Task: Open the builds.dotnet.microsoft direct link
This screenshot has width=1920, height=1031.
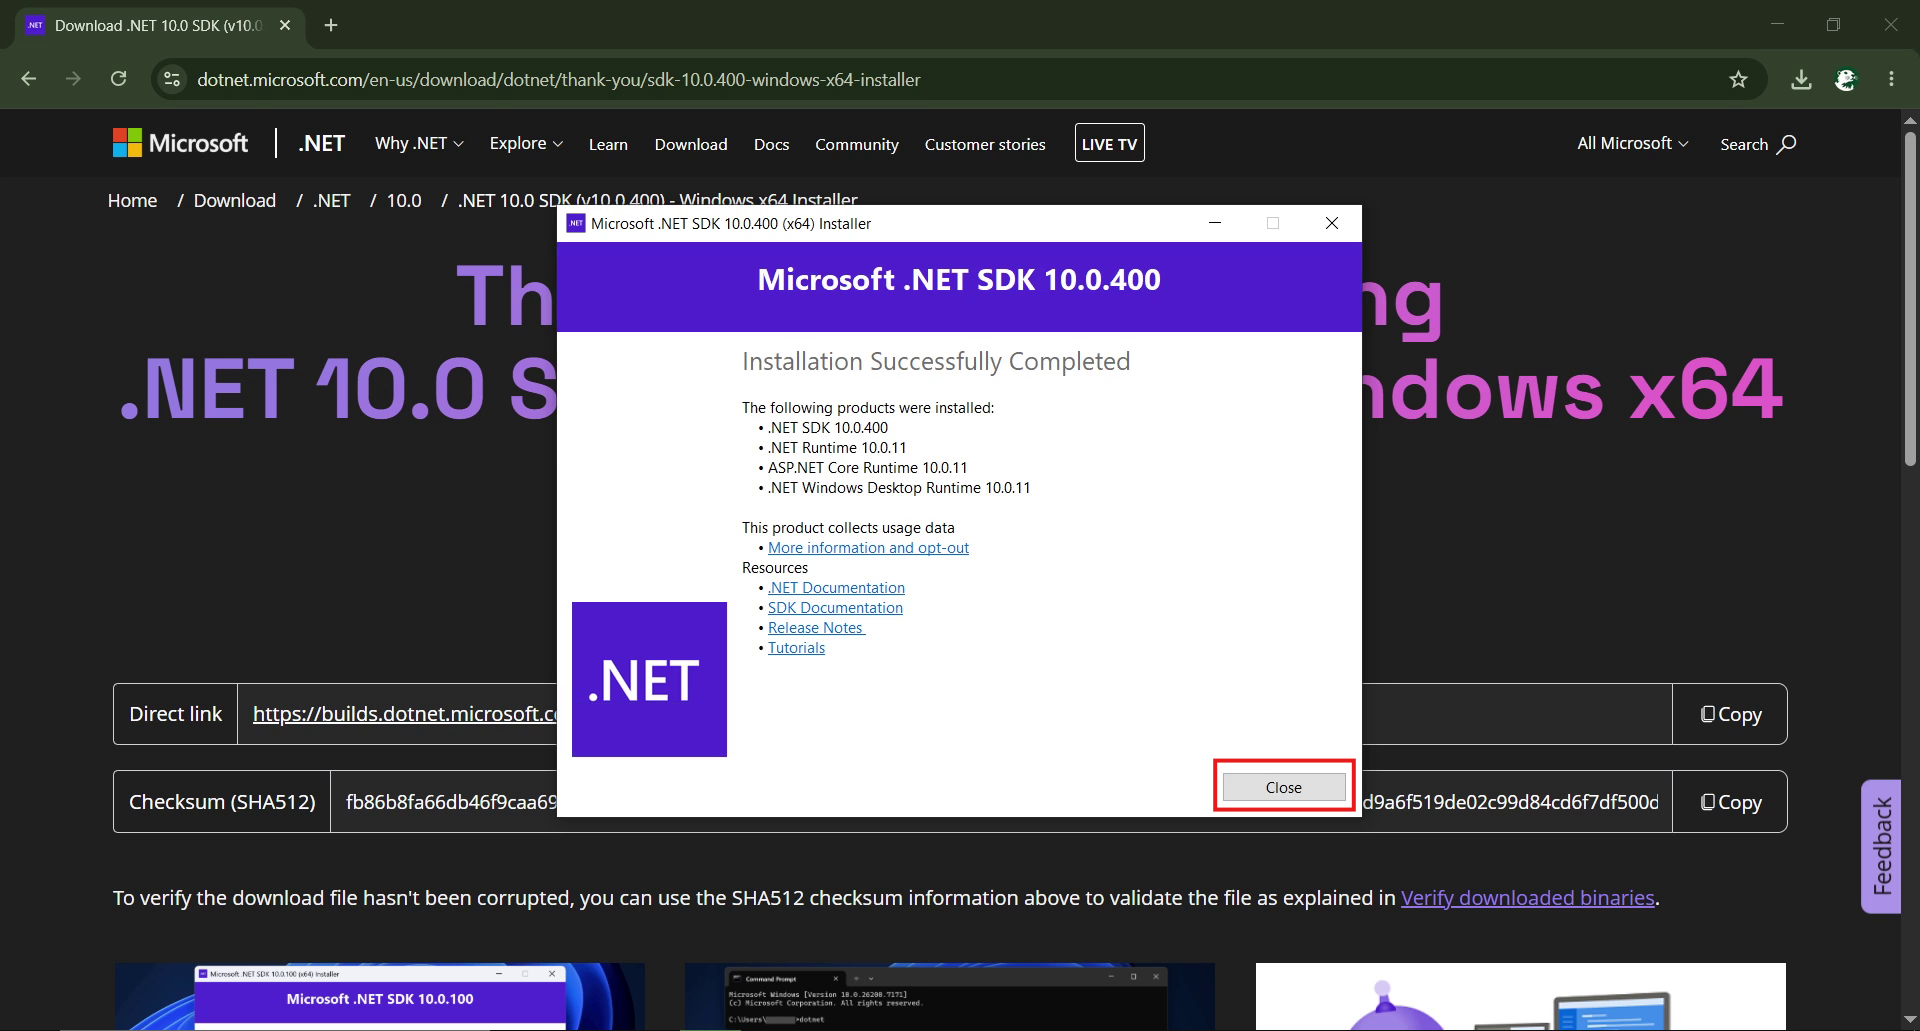Action: (x=404, y=714)
